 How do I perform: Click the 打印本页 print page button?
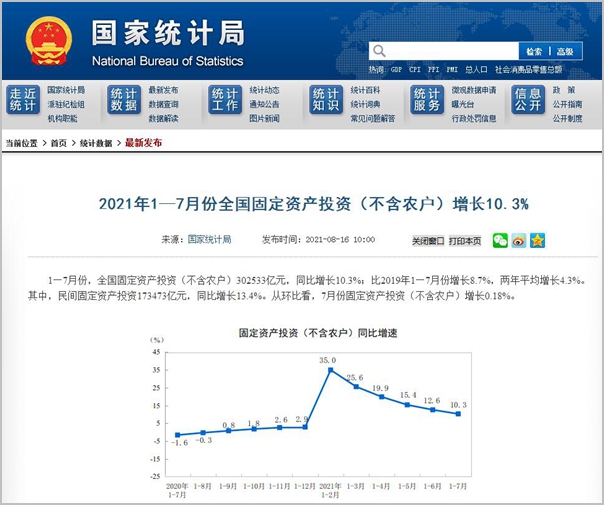click(465, 241)
